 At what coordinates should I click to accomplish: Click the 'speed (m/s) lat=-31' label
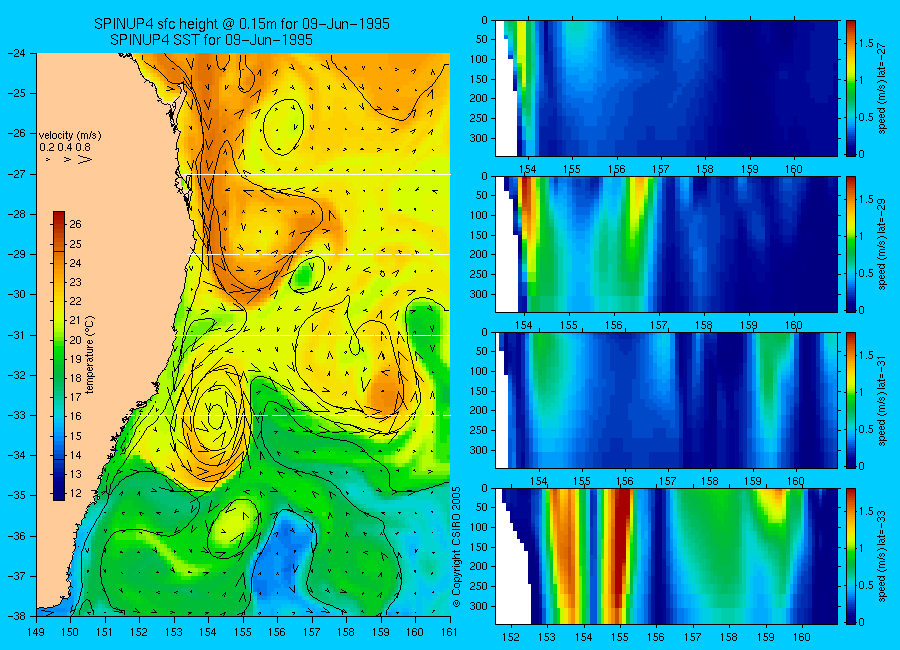click(883, 400)
